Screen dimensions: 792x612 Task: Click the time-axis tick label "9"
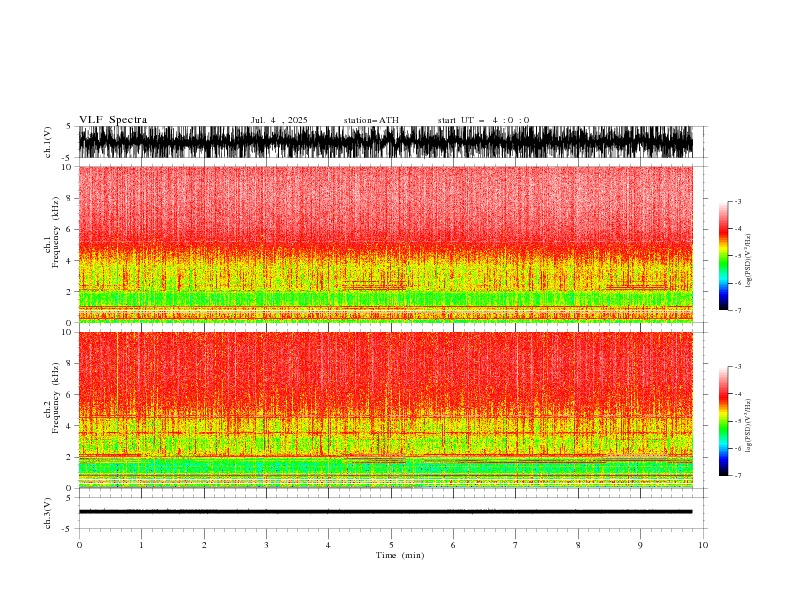click(x=640, y=545)
